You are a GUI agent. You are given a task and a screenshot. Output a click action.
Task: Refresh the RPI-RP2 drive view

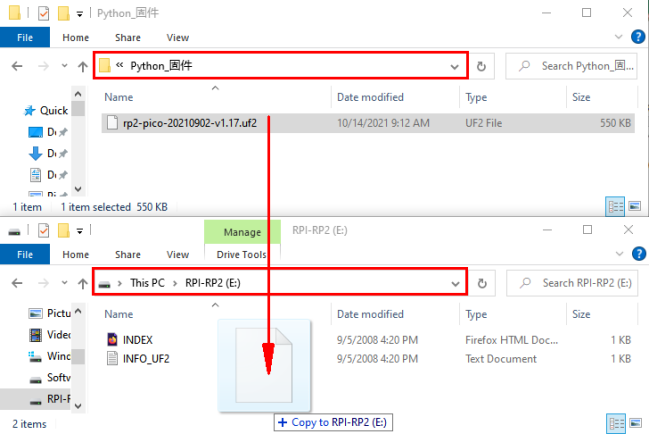482,284
